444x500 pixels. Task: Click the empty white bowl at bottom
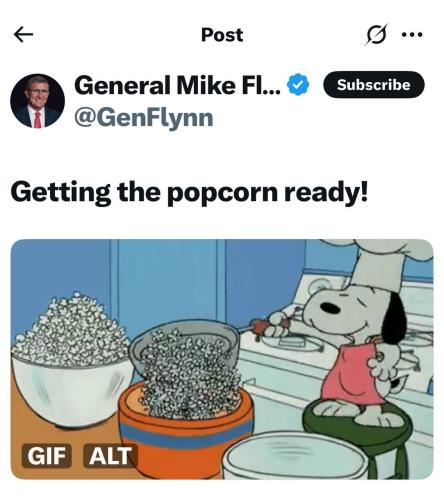tap(295, 457)
